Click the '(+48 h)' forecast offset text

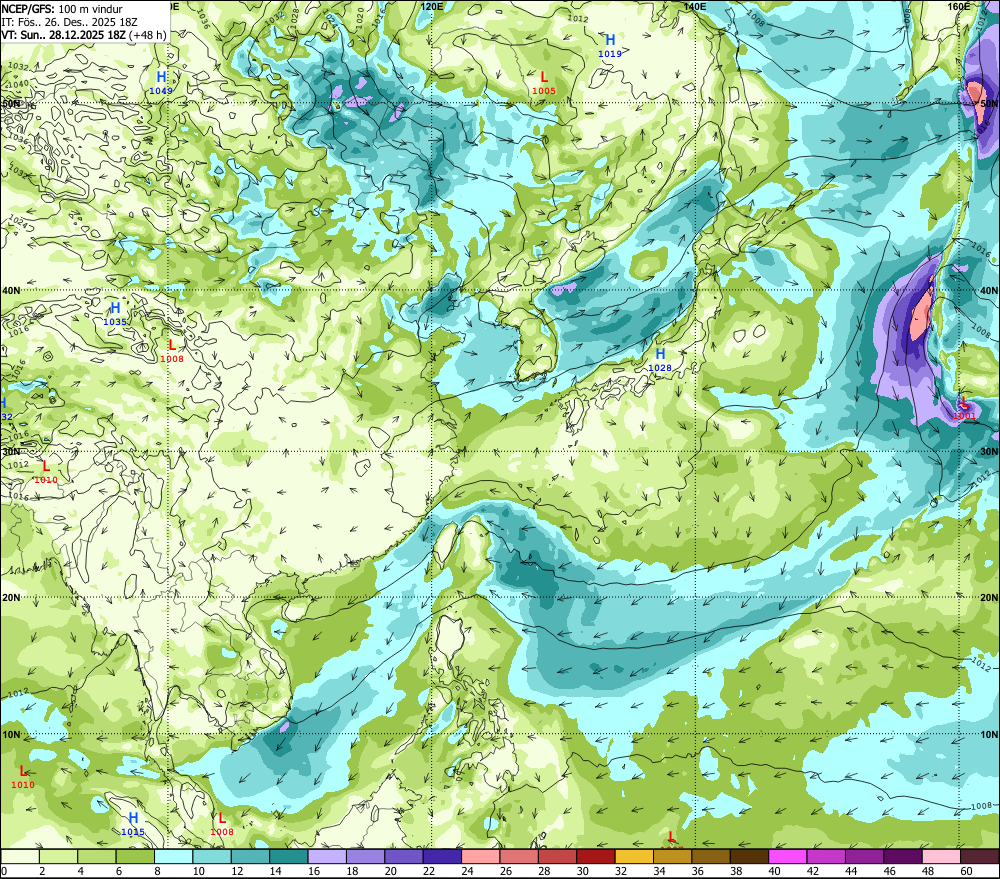(147, 35)
